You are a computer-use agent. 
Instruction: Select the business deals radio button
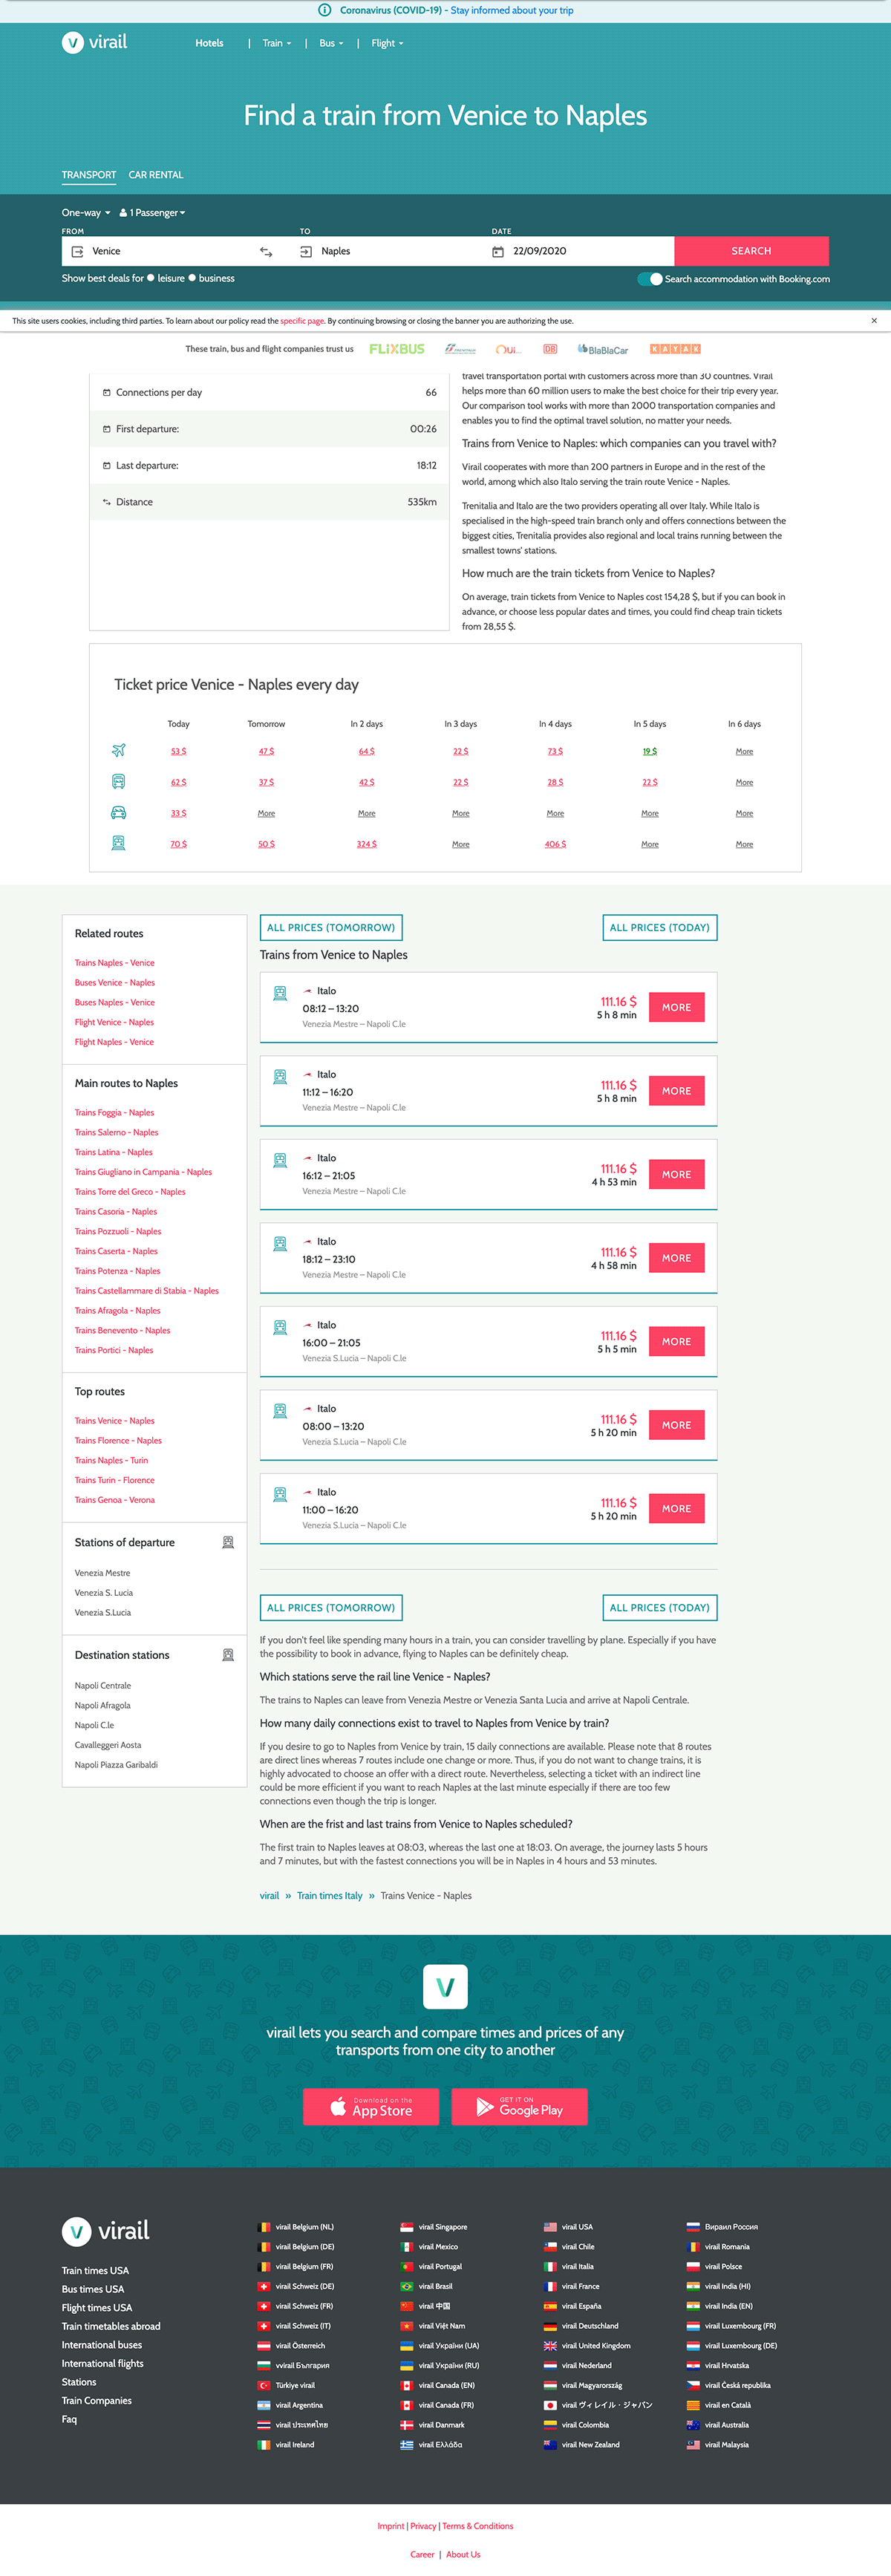tap(192, 278)
